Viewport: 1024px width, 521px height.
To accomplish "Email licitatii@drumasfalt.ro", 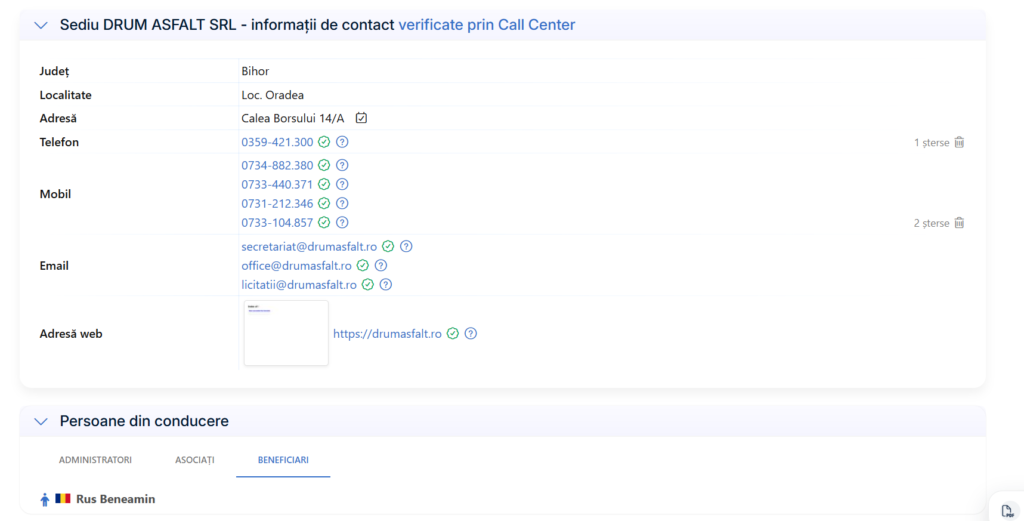I will click(299, 285).
